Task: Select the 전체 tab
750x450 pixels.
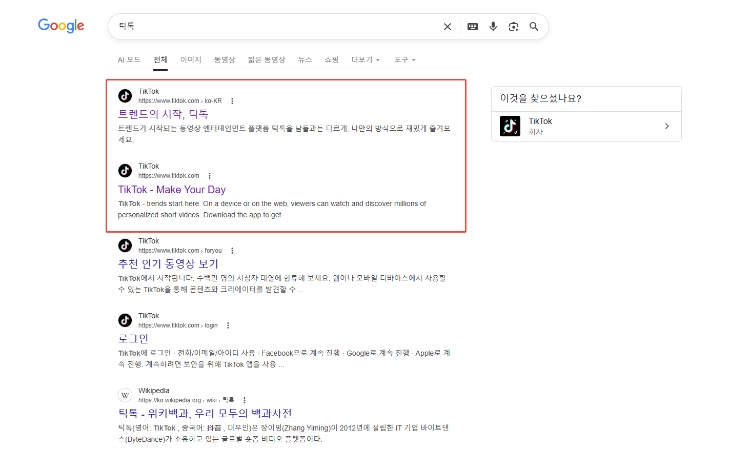Action: tap(160, 60)
